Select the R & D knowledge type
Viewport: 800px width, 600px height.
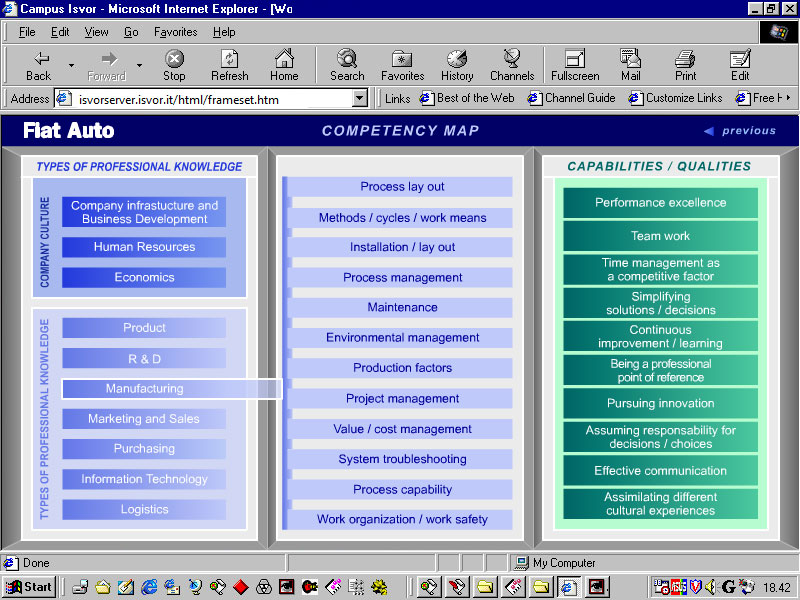pyautogui.click(x=144, y=359)
